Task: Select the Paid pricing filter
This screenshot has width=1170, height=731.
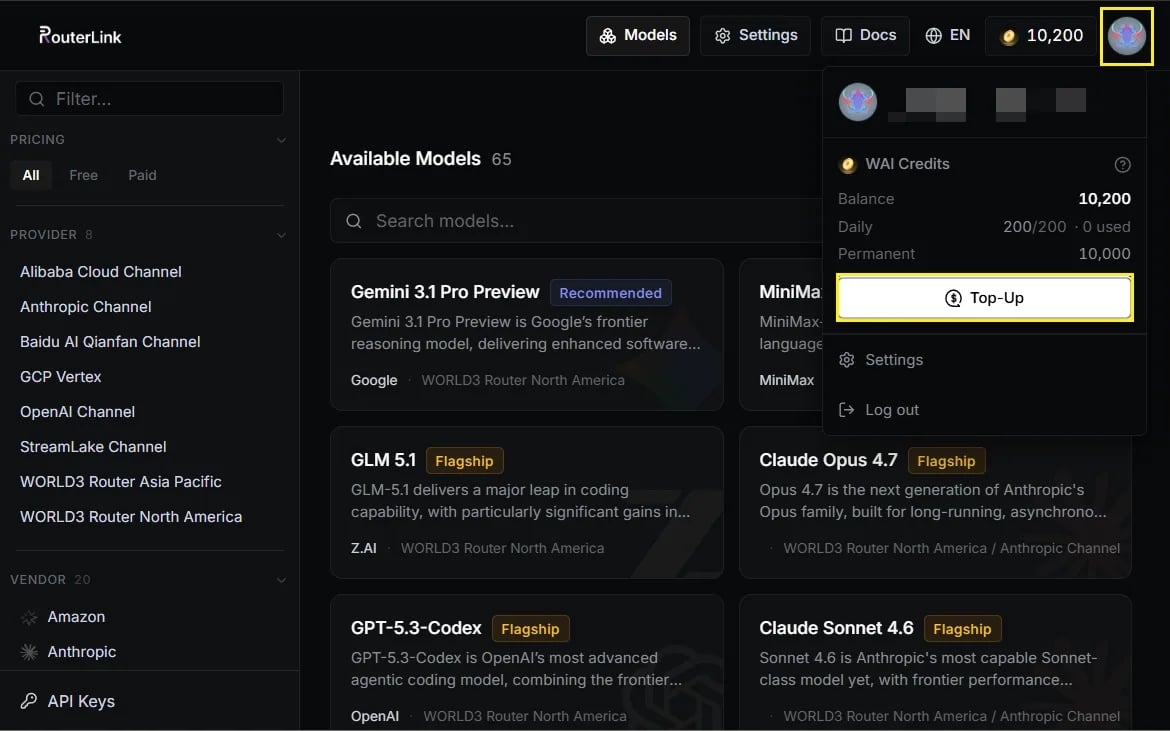Action: pos(143,175)
